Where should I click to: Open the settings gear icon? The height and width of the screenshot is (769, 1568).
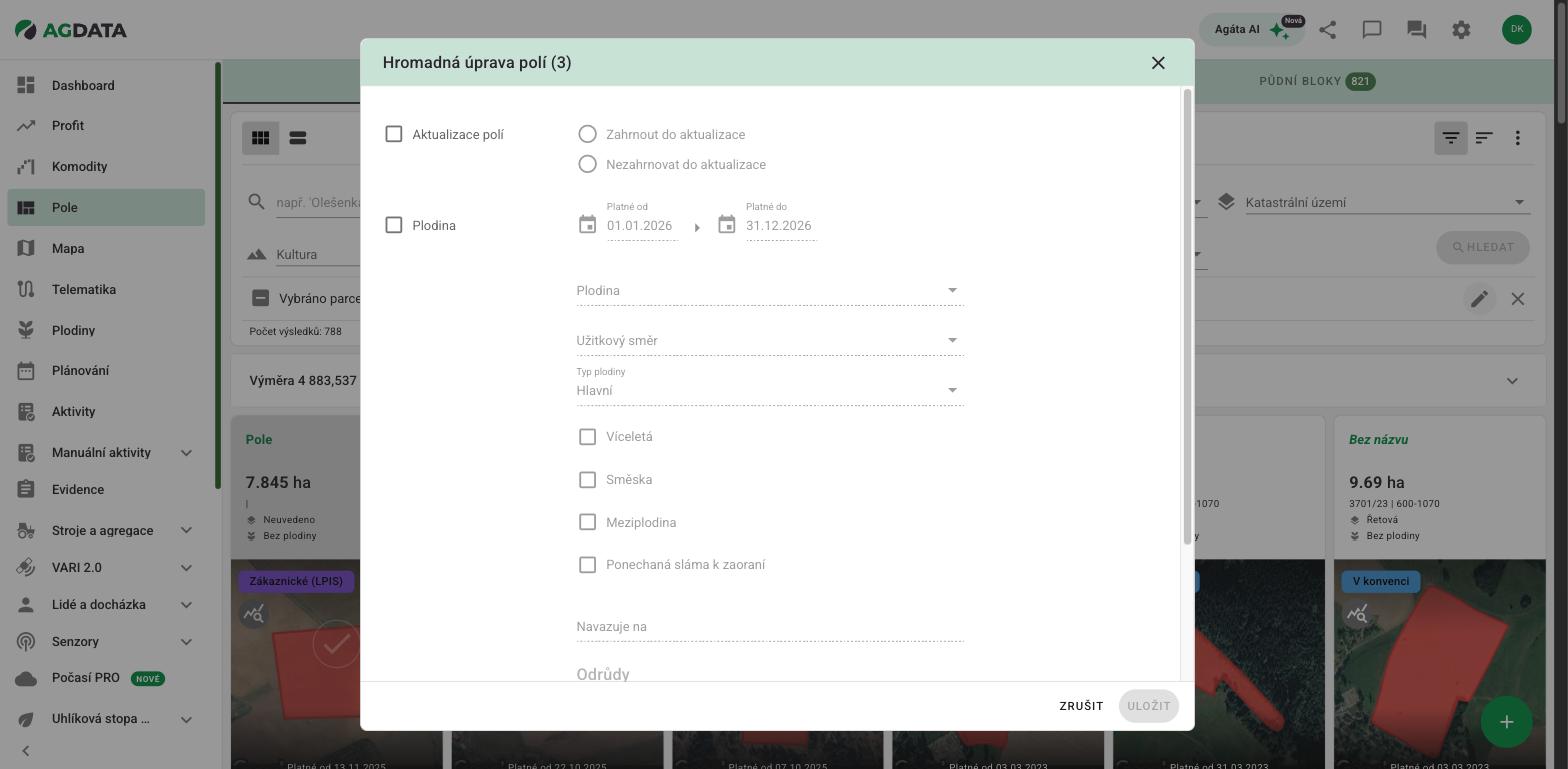point(1461,30)
